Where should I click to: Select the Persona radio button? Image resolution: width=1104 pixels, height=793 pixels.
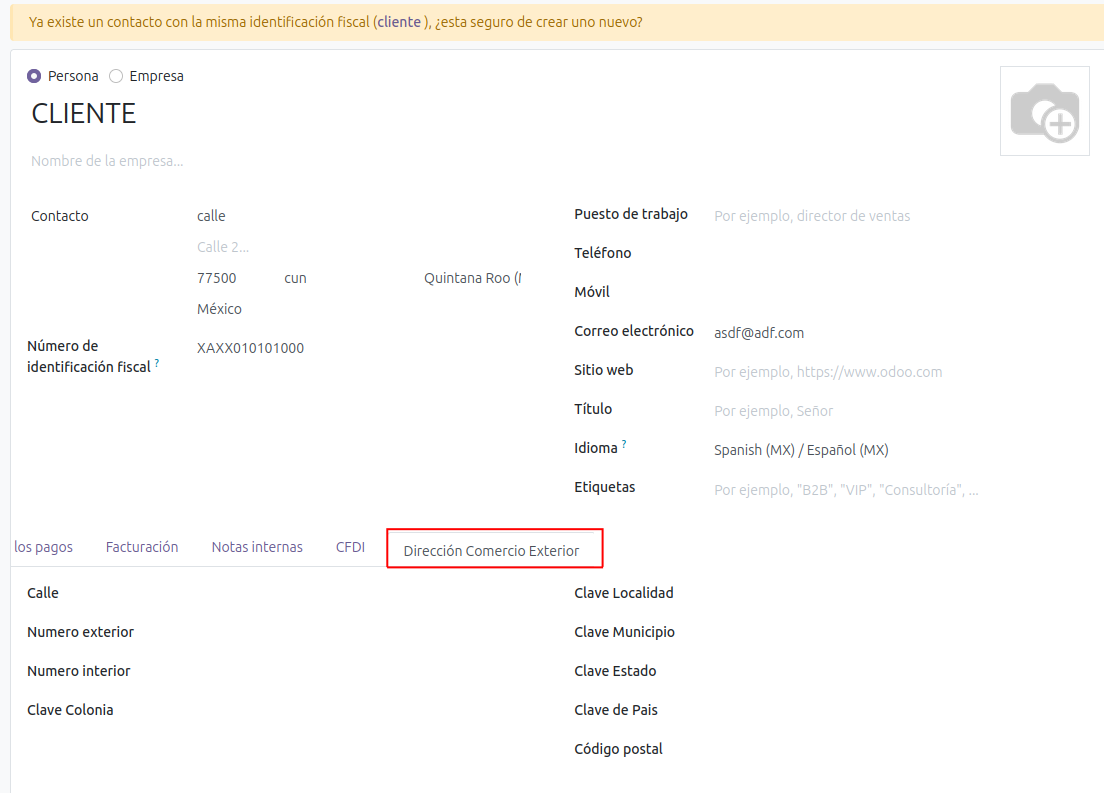[34, 76]
